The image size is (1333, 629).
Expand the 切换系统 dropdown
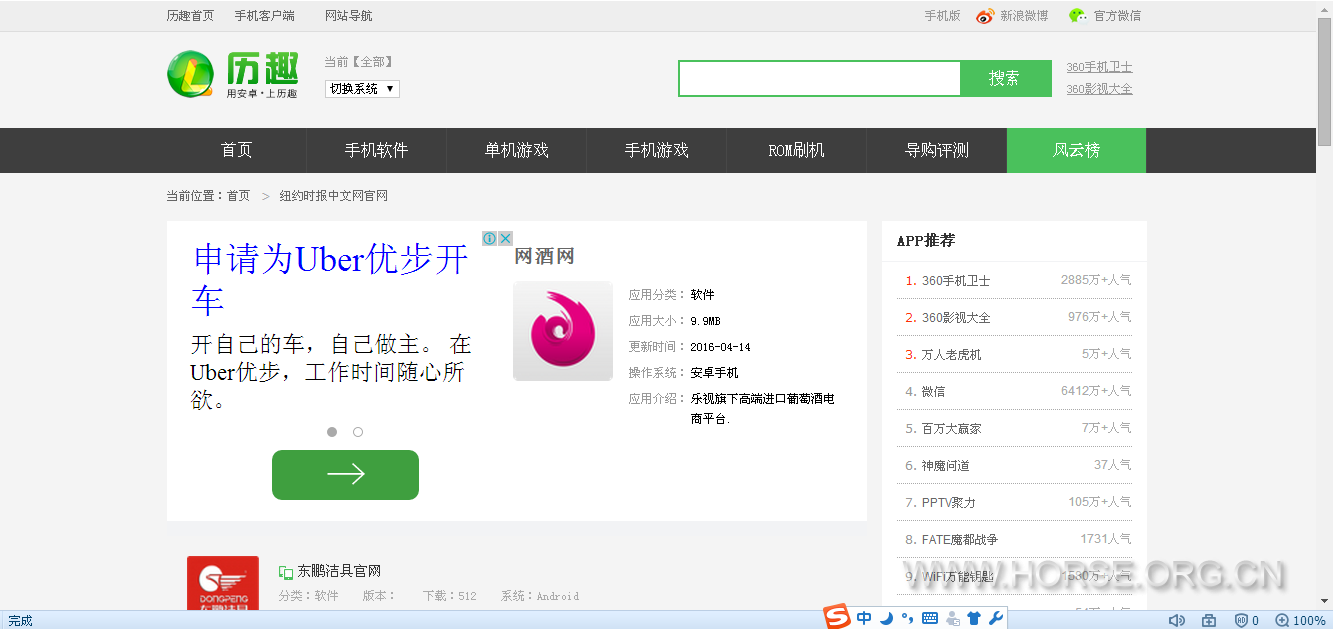coord(362,89)
